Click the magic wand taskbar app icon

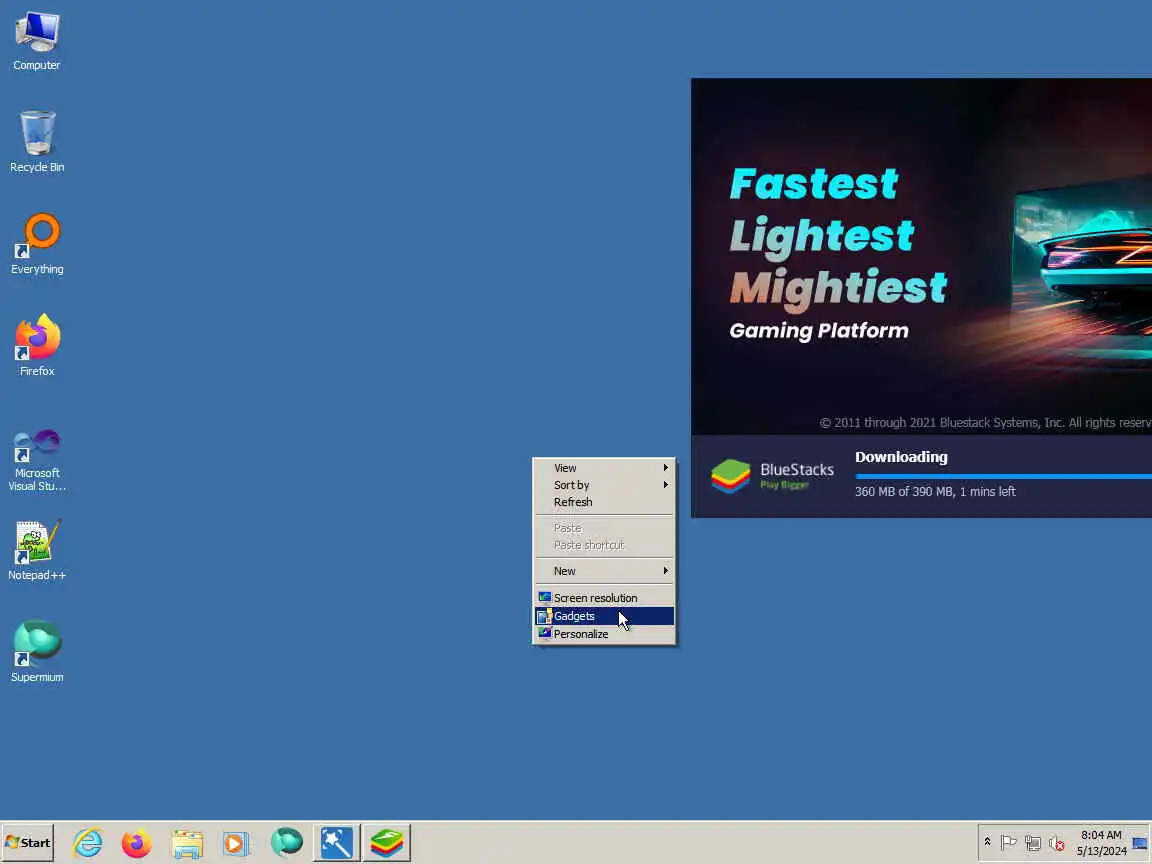point(336,843)
